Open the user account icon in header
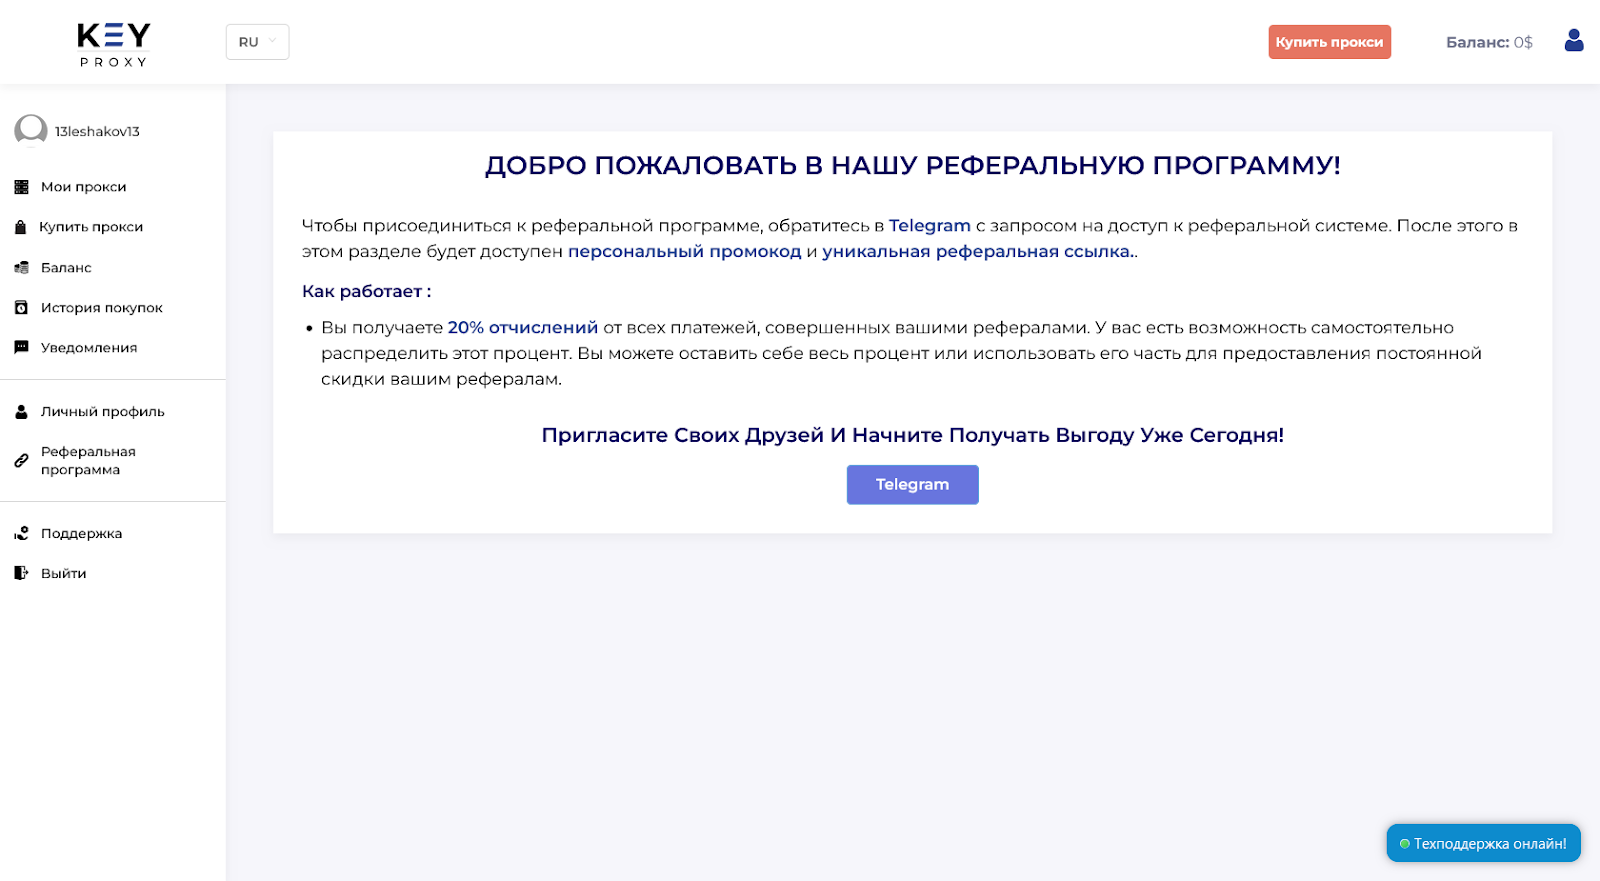Viewport: 1600px width, 881px height. click(x=1574, y=41)
